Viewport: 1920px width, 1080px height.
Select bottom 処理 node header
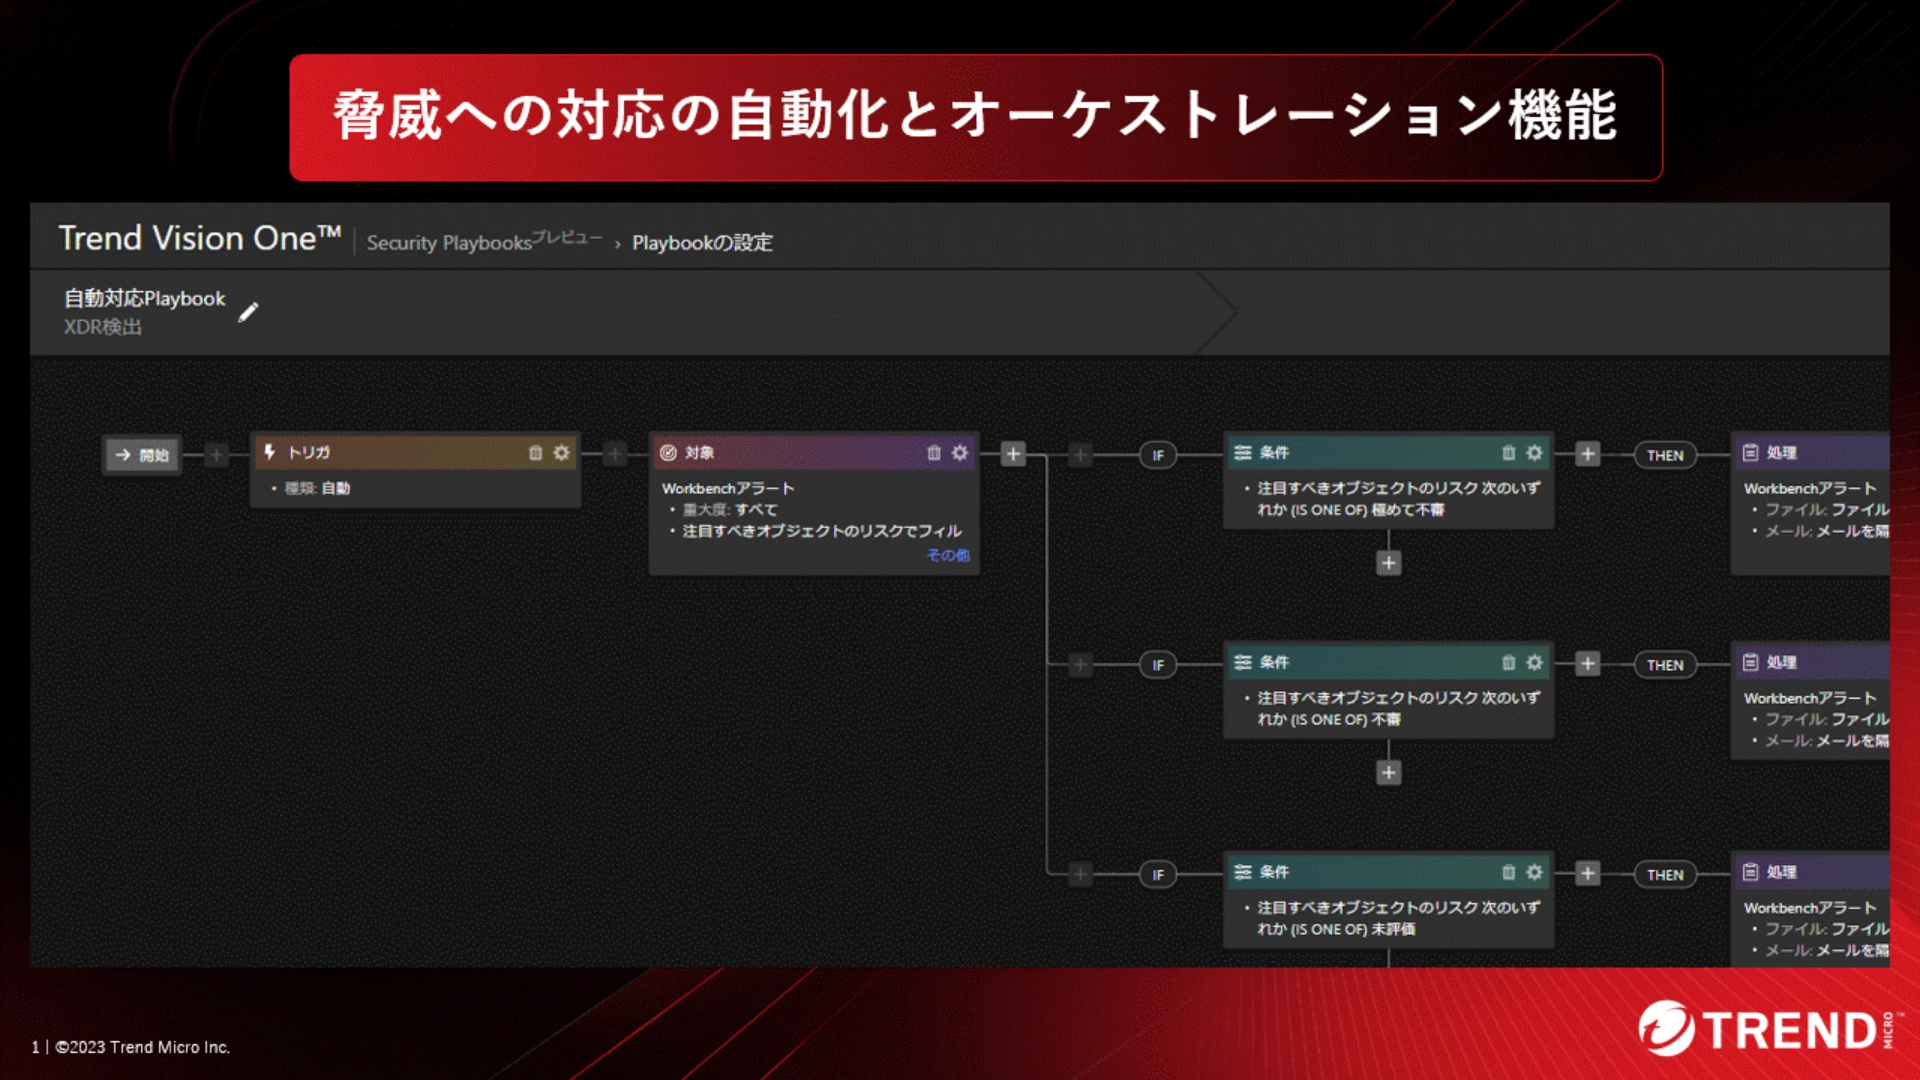pyautogui.click(x=1811, y=873)
